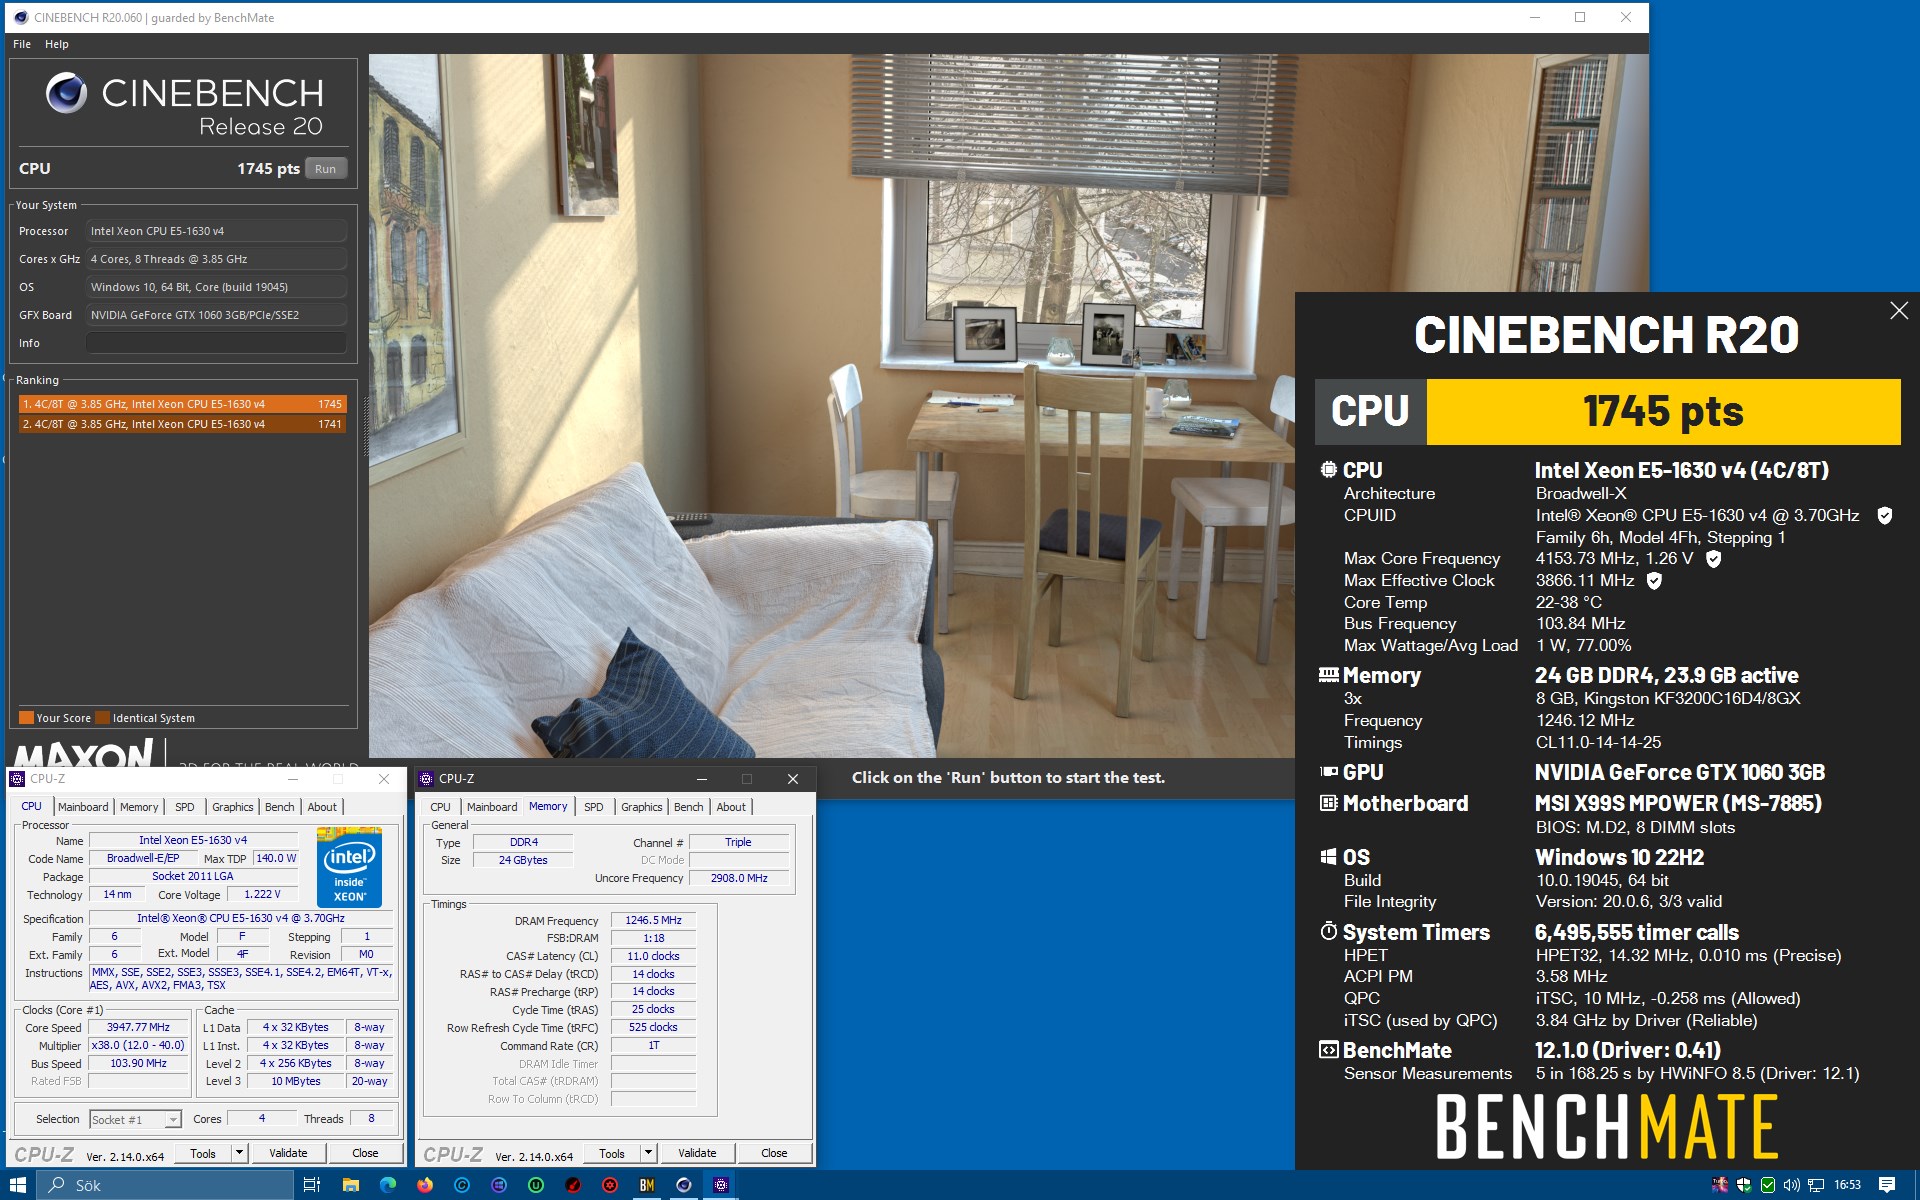Open the File menu in Cinebench
Viewport: 1920px width, 1200px height.
coord(22,44)
